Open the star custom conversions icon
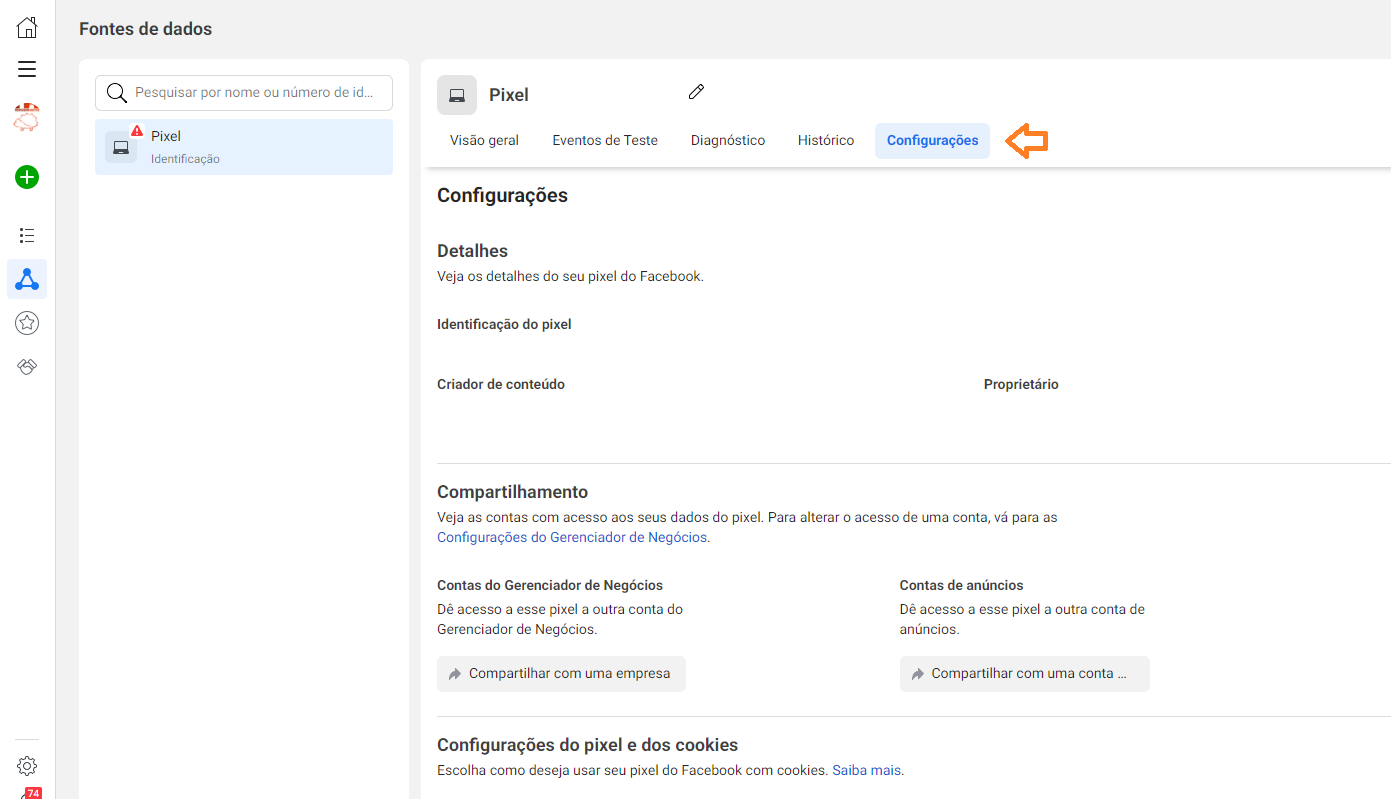Viewport: 1391px width, 799px height. point(27,323)
